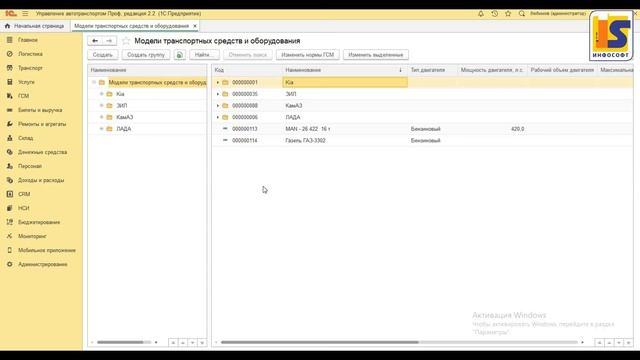Expand ЗИЛ node in left tree

pyautogui.click(x=102, y=105)
